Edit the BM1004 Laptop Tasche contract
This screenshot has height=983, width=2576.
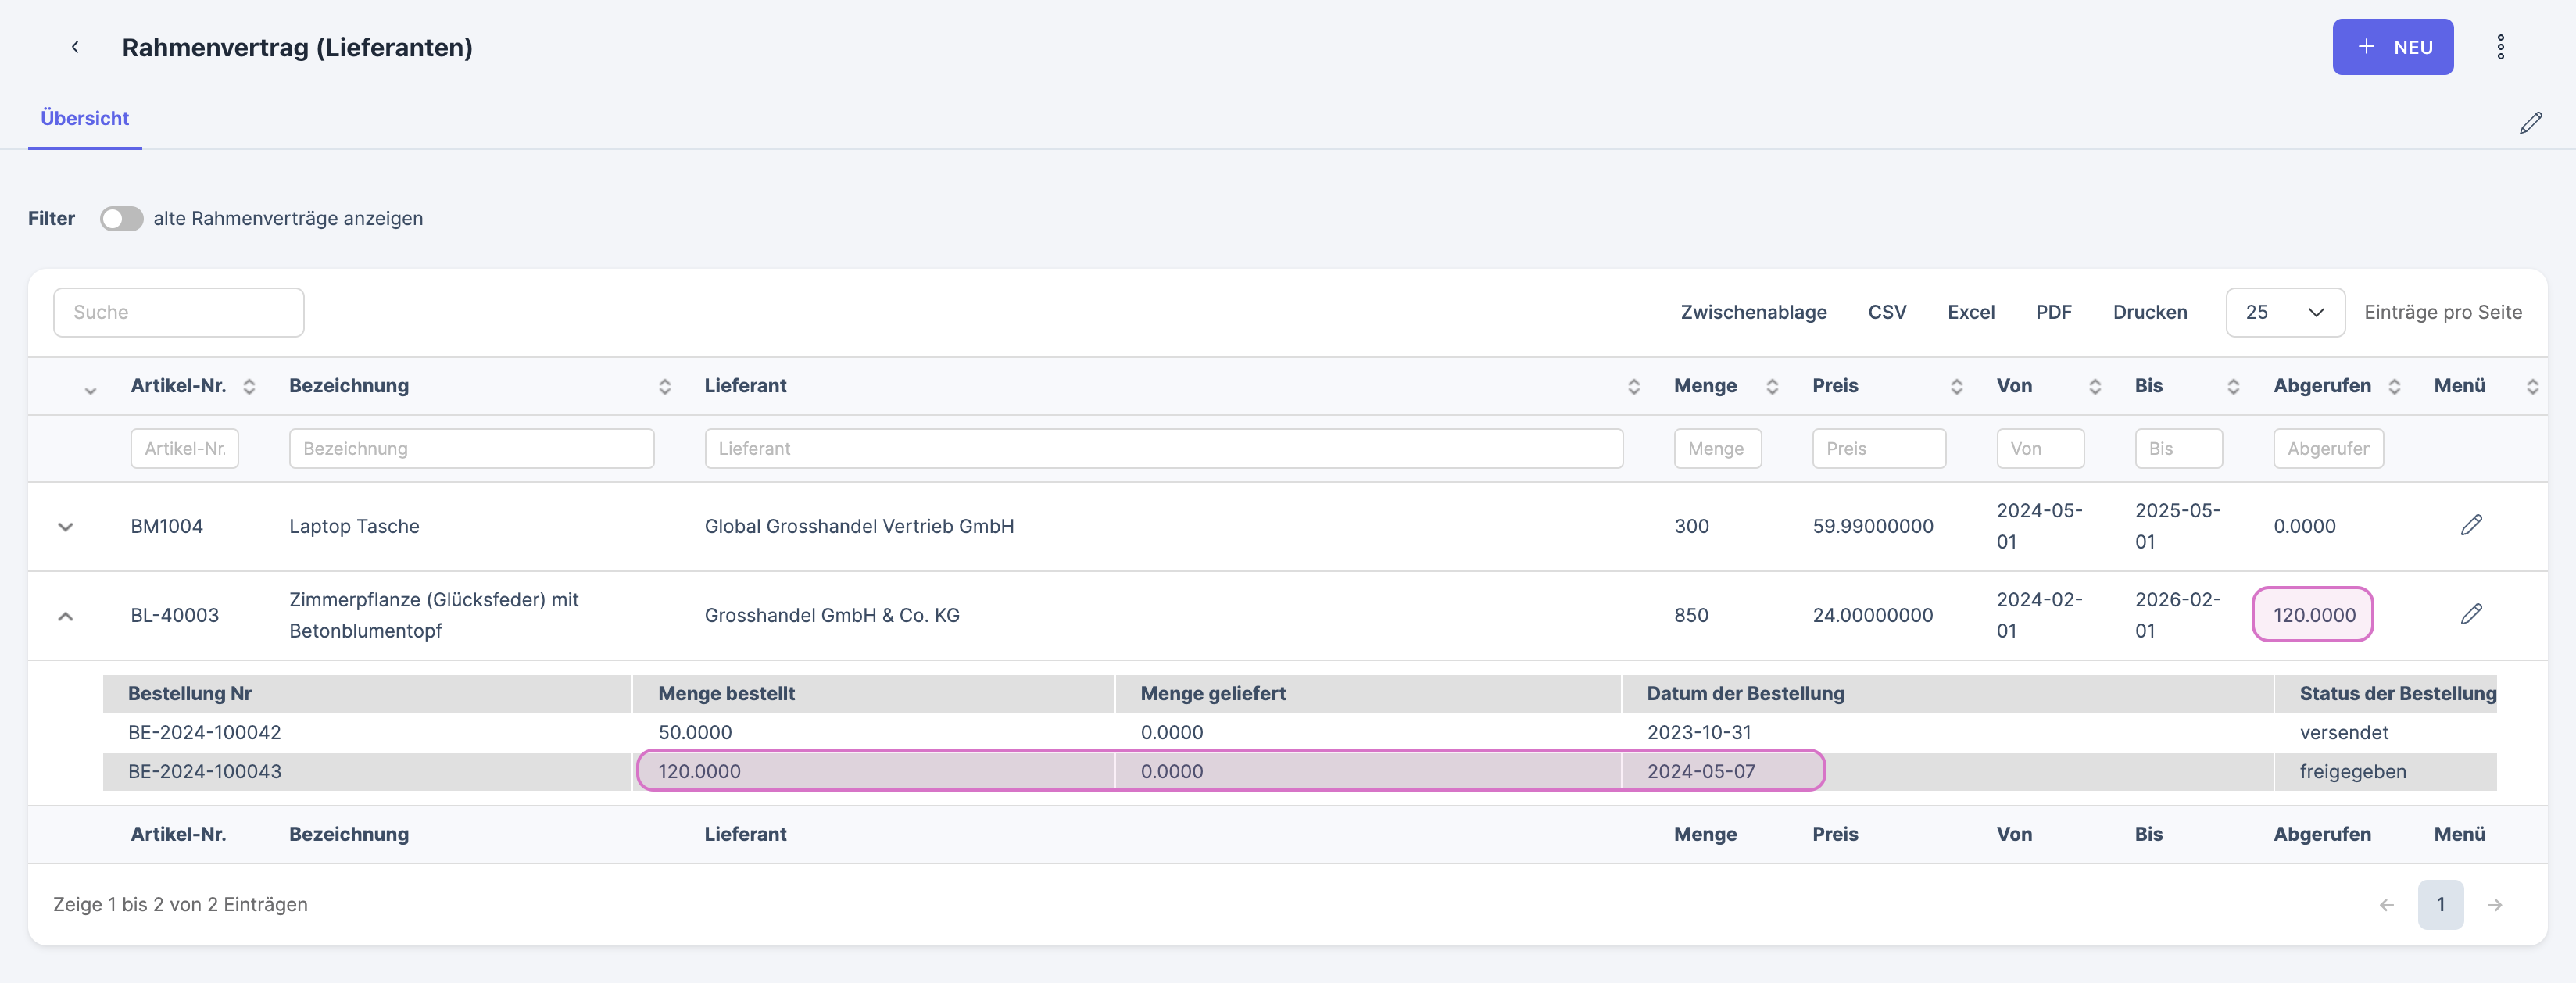coord(2471,525)
